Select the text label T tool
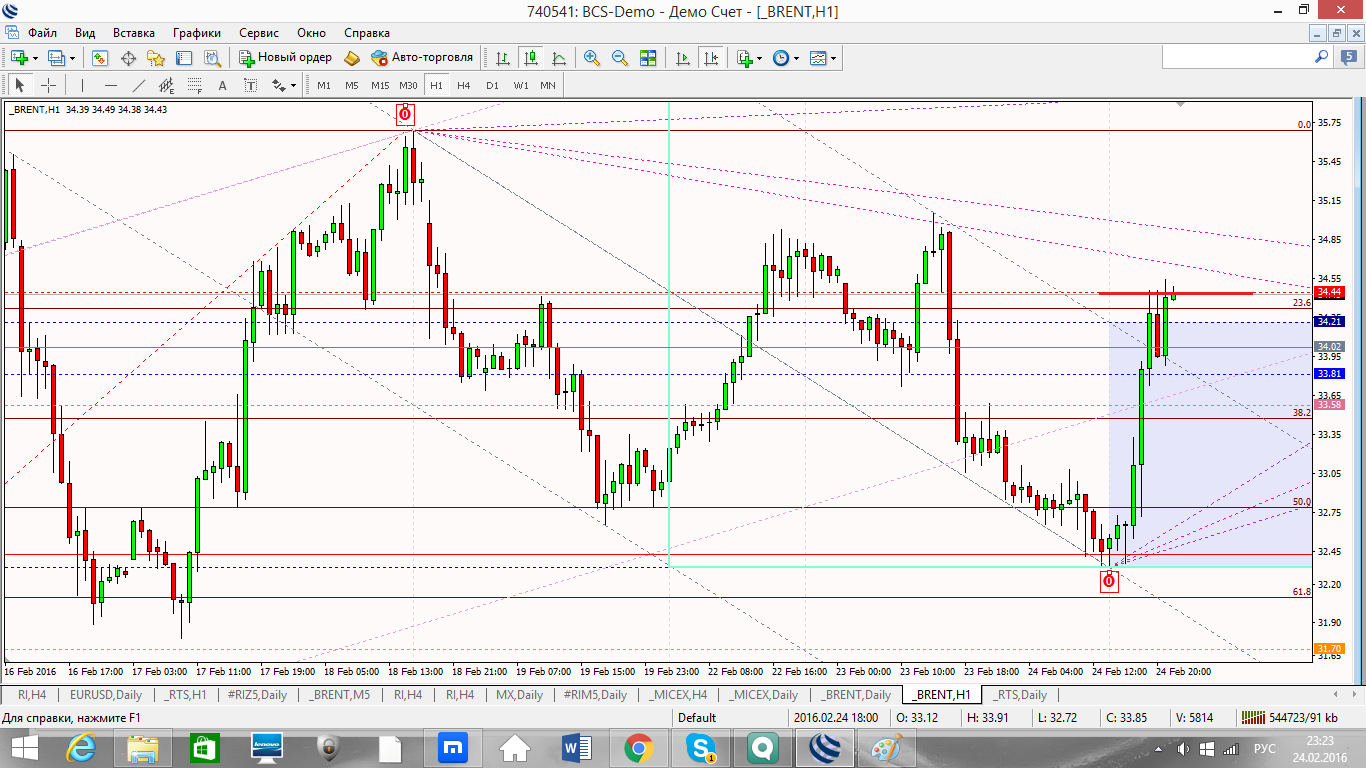Viewport: 1366px width, 768px height. [x=250, y=85]
